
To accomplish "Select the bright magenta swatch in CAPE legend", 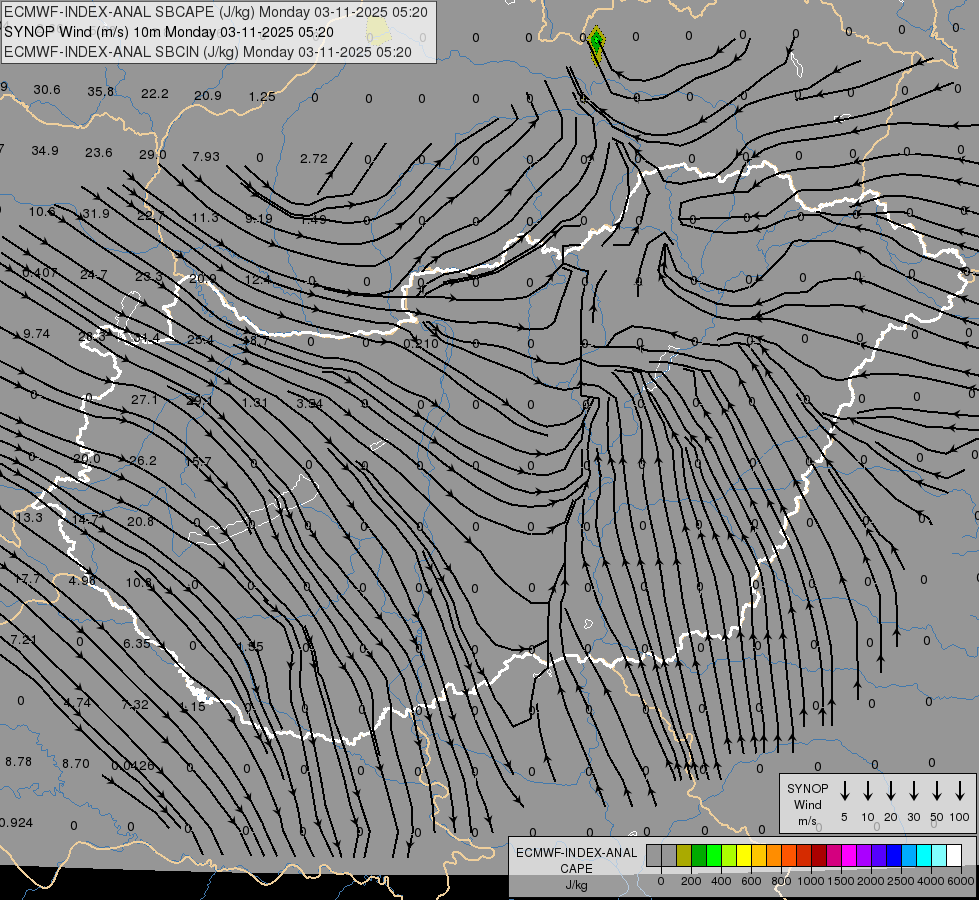I will tap(849, 855).
